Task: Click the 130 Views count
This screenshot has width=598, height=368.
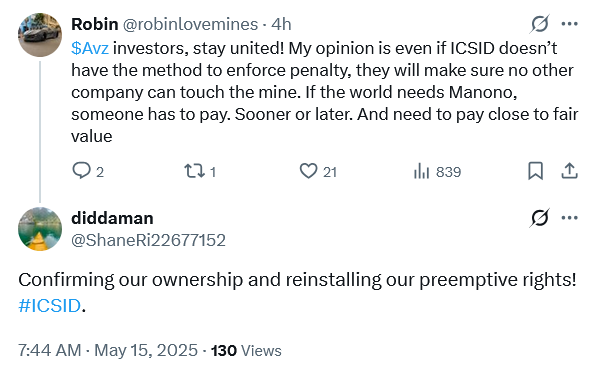Action: 246,350
